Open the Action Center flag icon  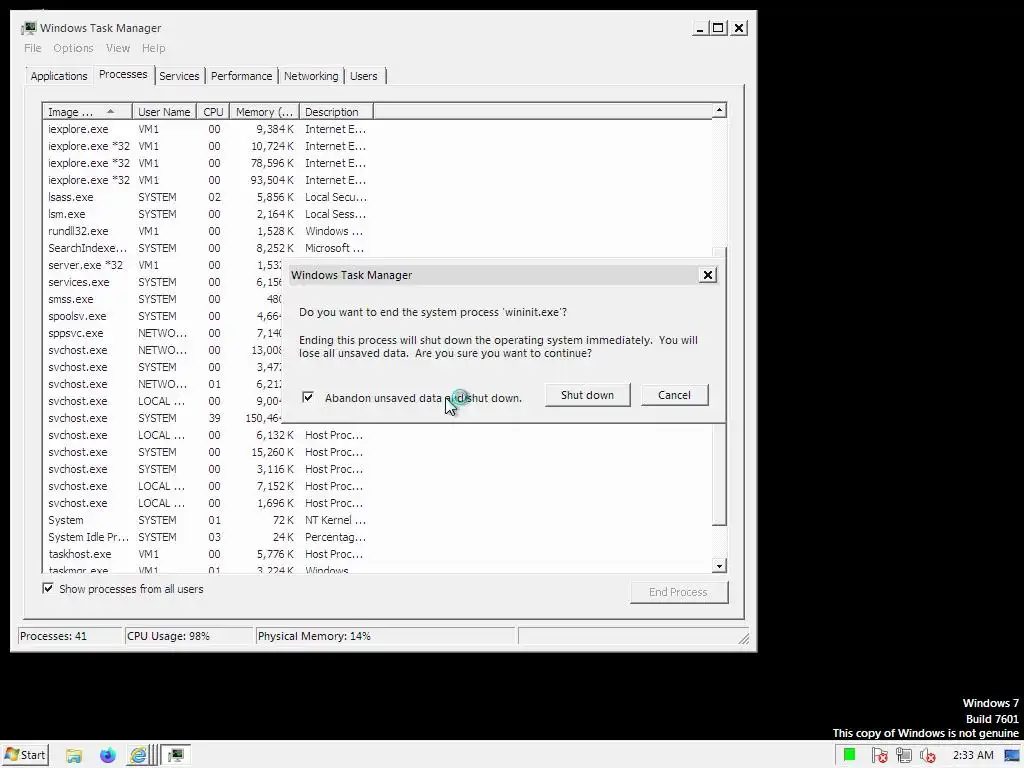[879, 756]
